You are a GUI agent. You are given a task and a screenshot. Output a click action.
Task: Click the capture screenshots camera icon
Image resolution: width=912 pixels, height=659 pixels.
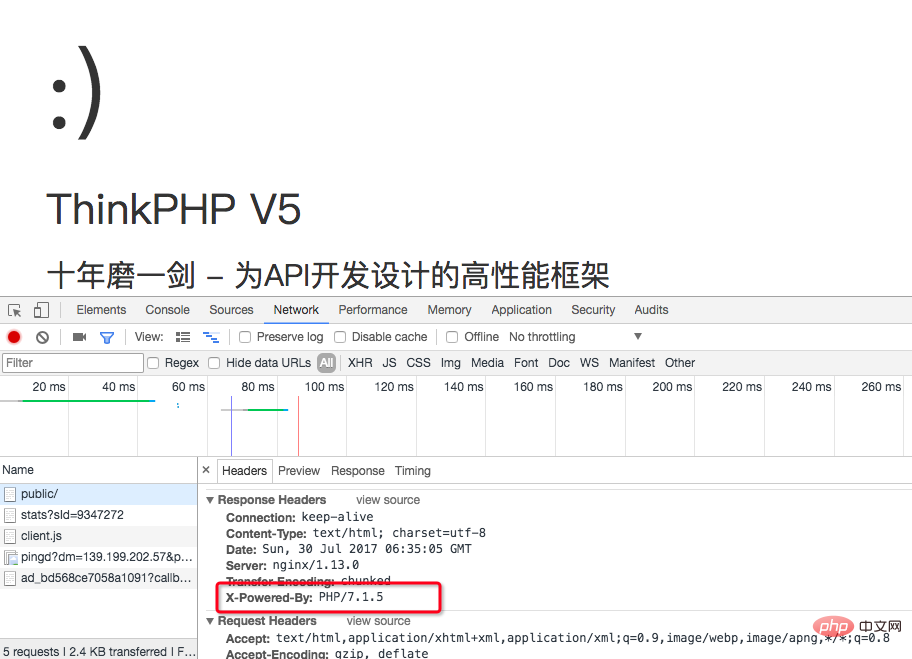pyautogui.click(x=79, y=337)
